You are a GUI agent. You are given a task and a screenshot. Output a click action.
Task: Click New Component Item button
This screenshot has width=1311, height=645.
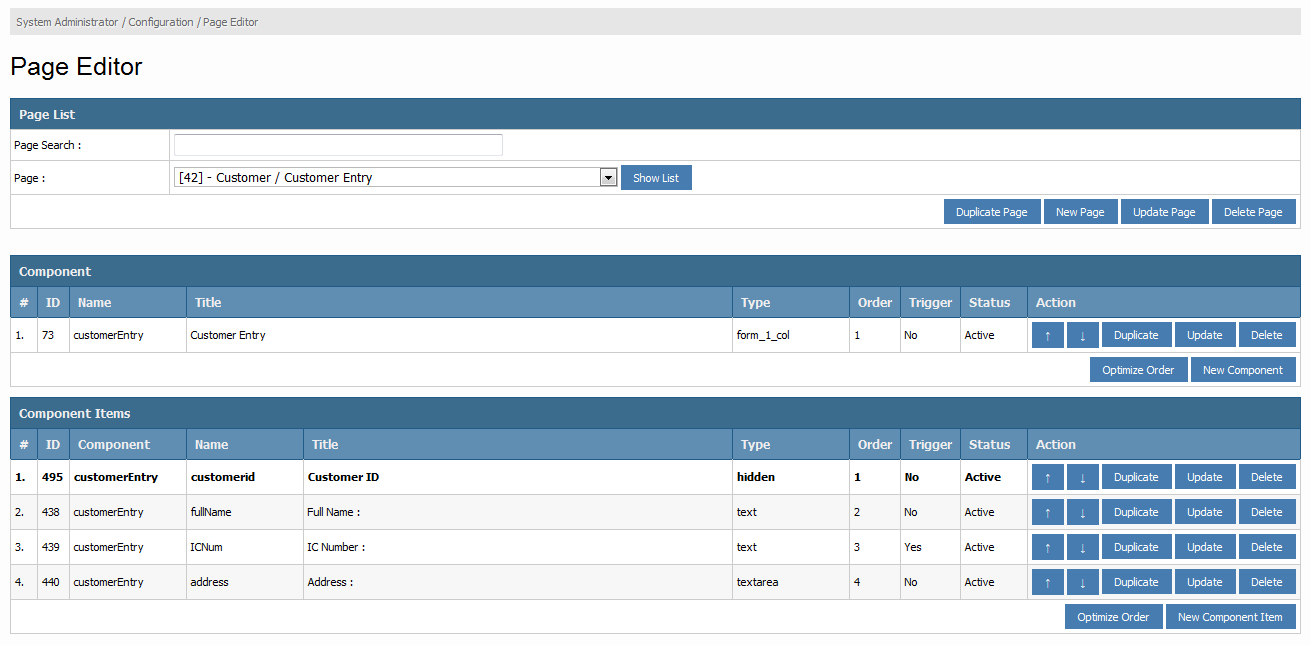1230,617
